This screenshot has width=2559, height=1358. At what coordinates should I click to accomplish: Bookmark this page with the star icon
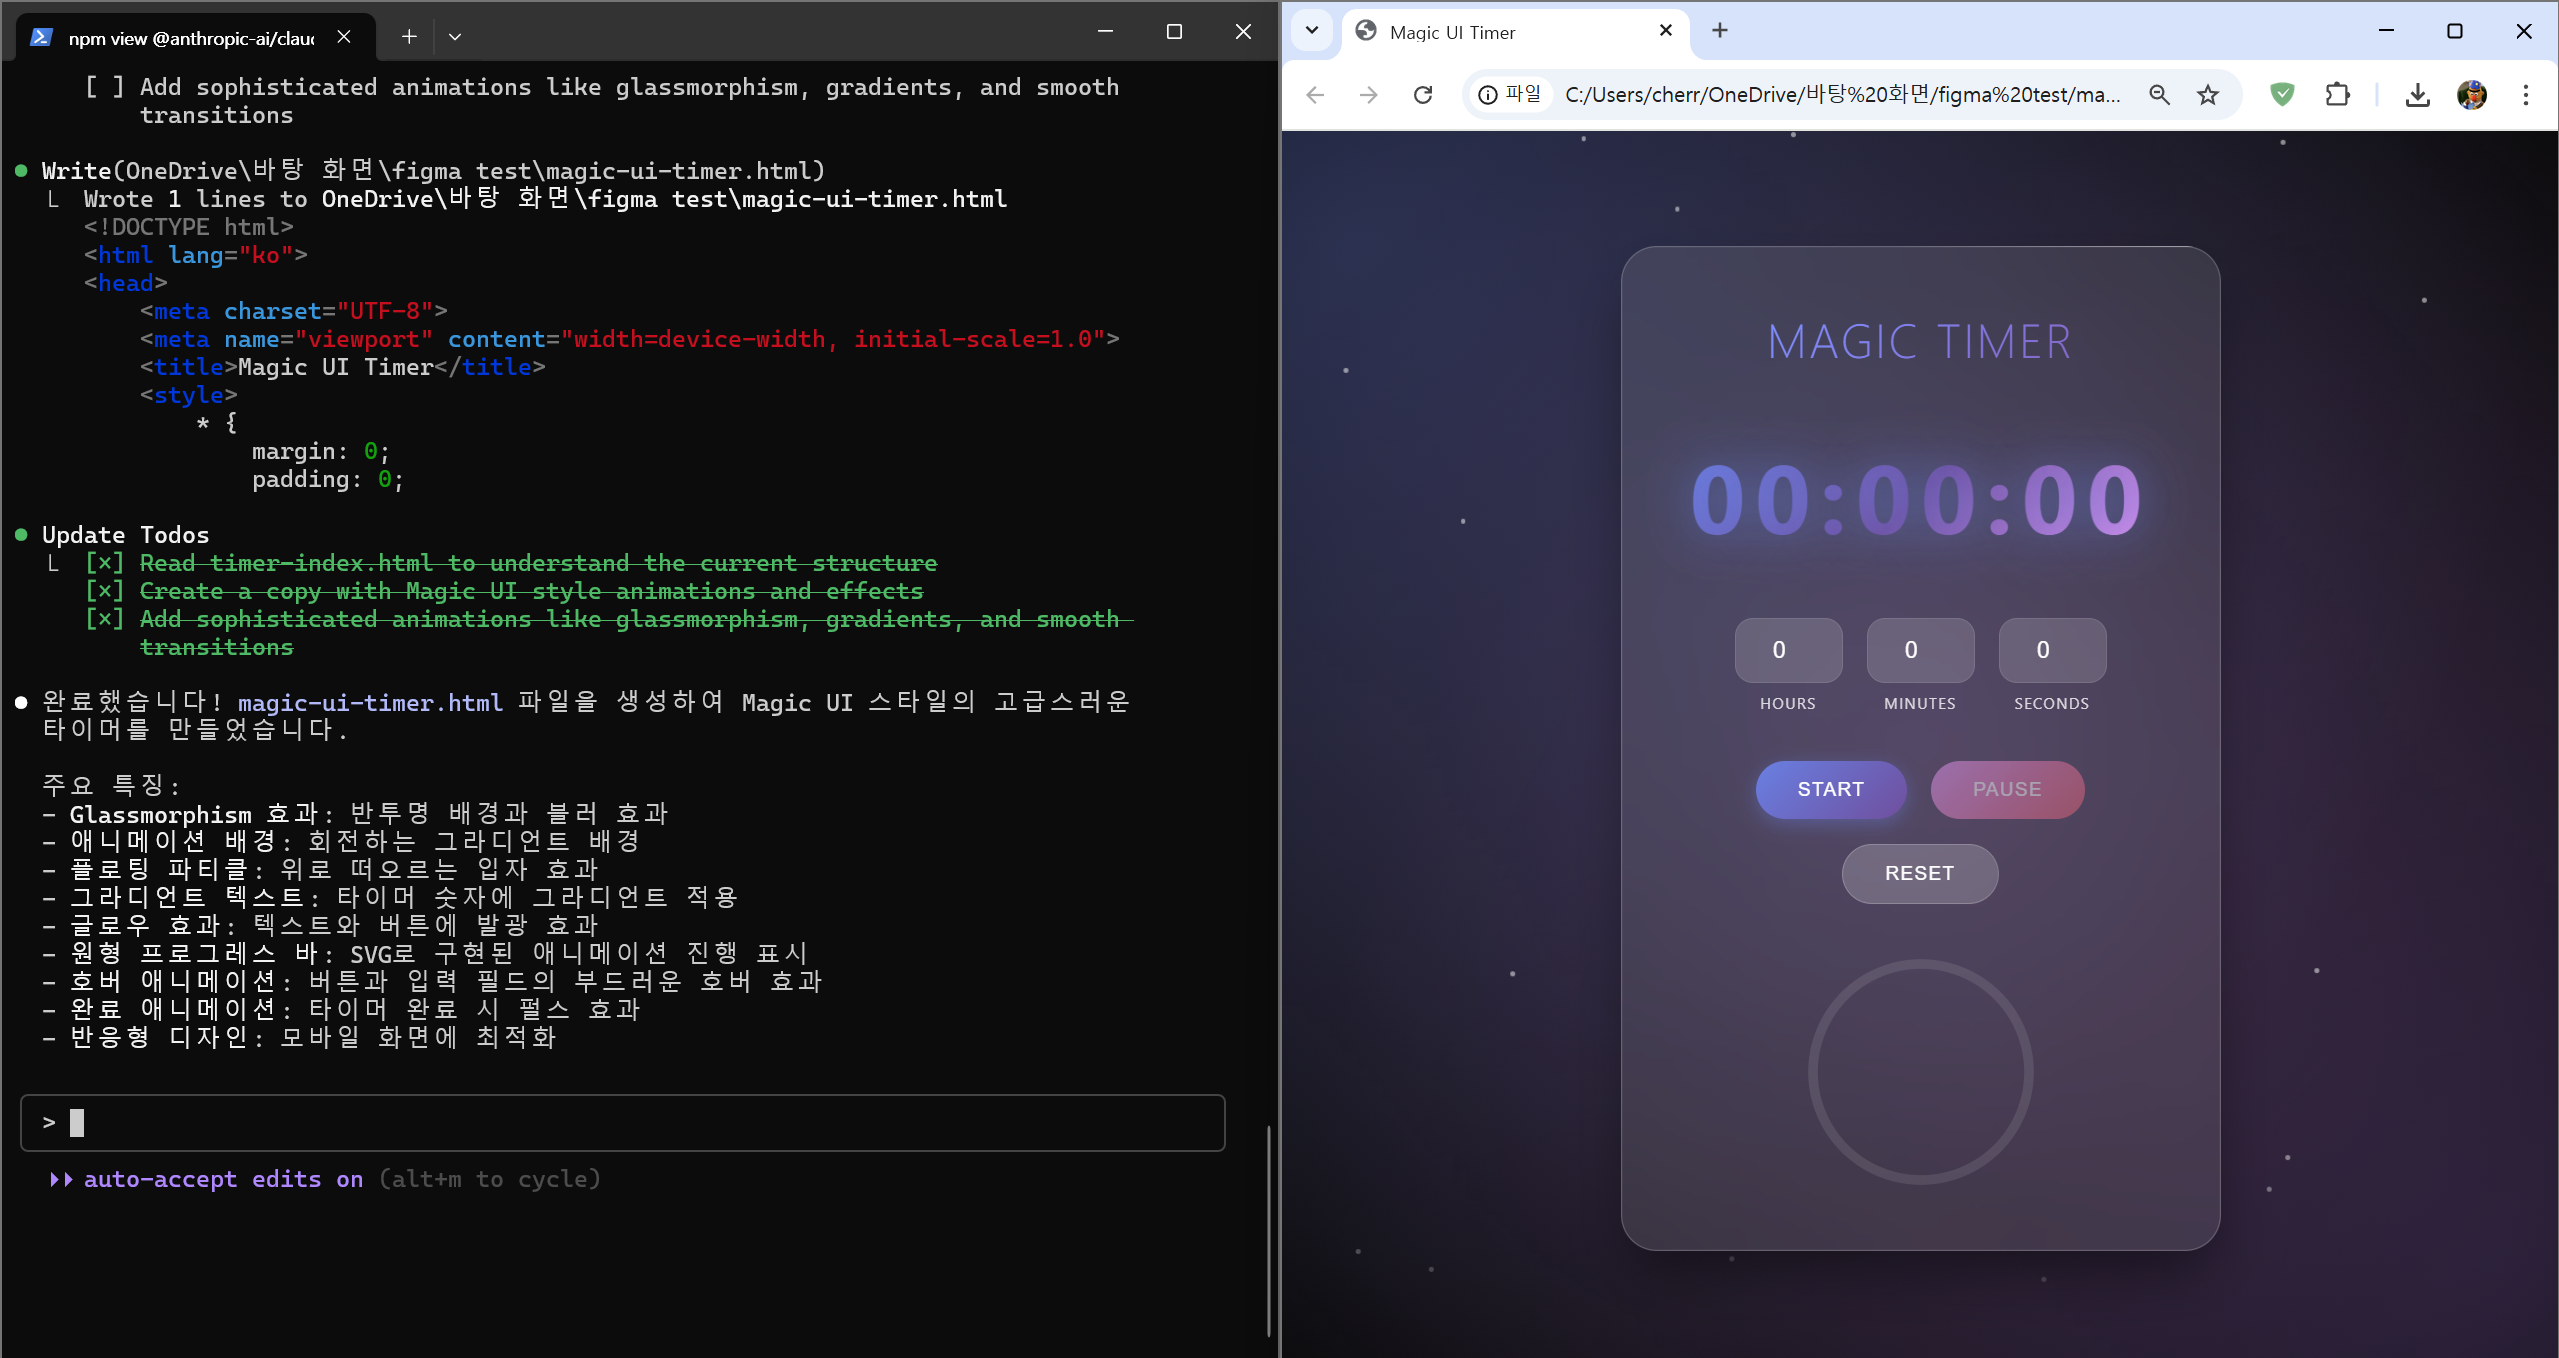pos(2208,95)
